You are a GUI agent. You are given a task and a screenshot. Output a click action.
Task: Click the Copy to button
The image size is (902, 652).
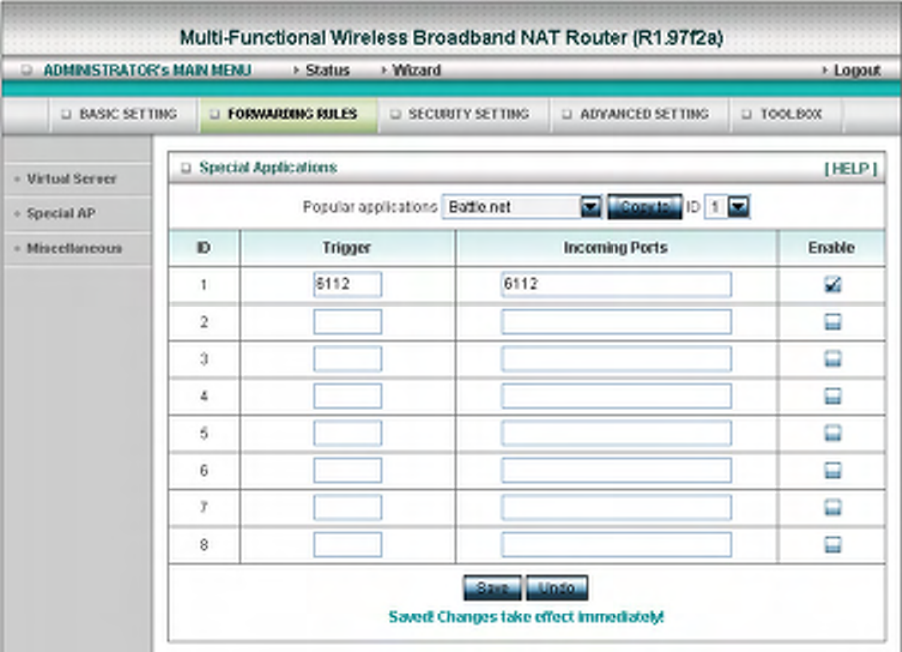644,207
